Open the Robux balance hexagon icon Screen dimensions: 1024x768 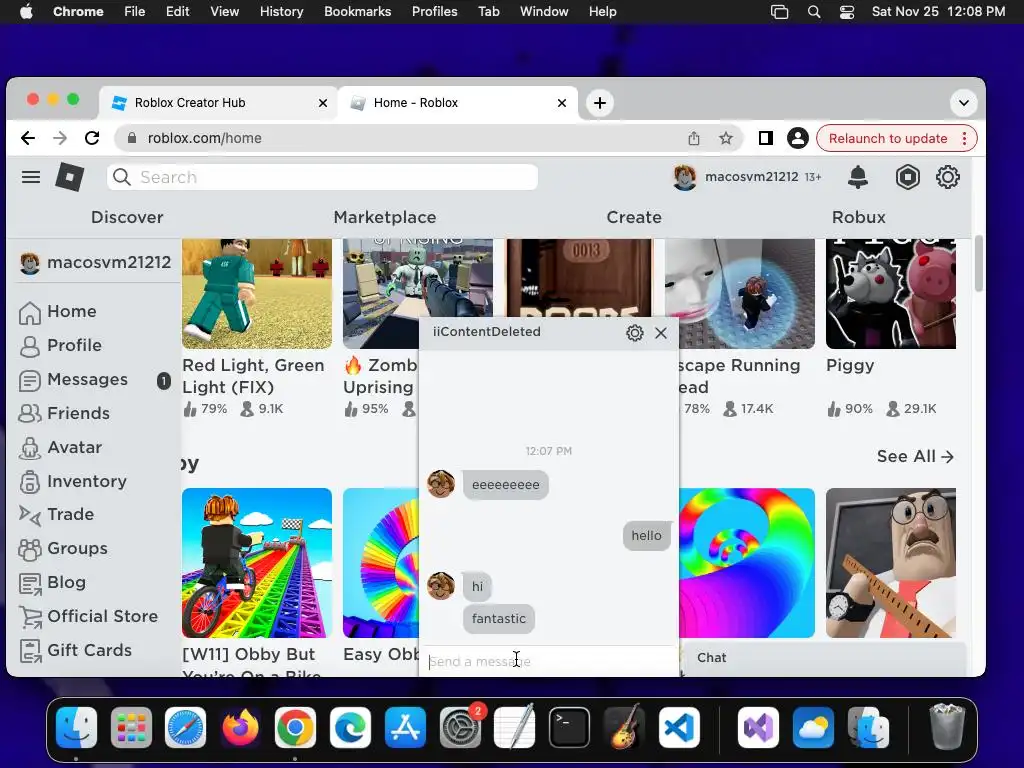point(908,177)
